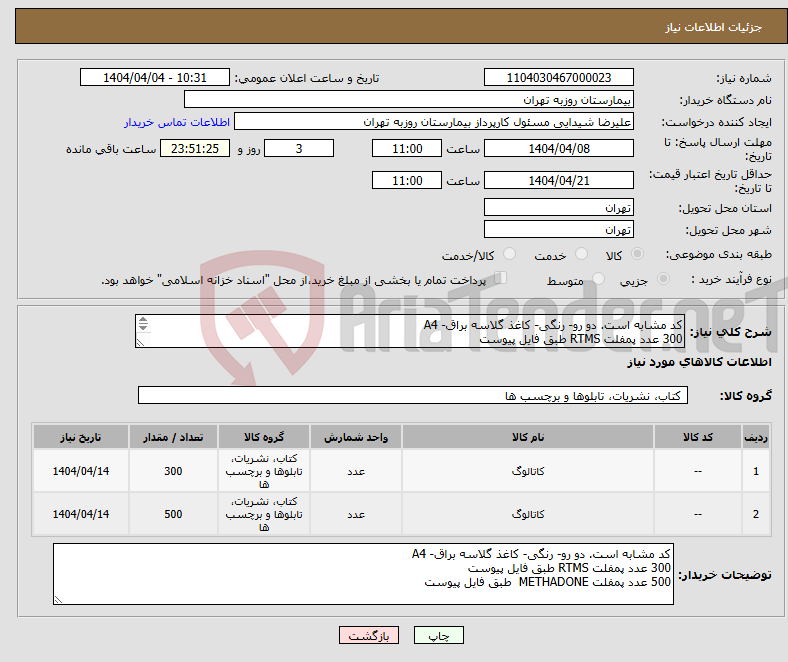Viewport: 788px width, 662px height.
Task: Select the جزیی purchase type radio
Action: coord(663,278)
